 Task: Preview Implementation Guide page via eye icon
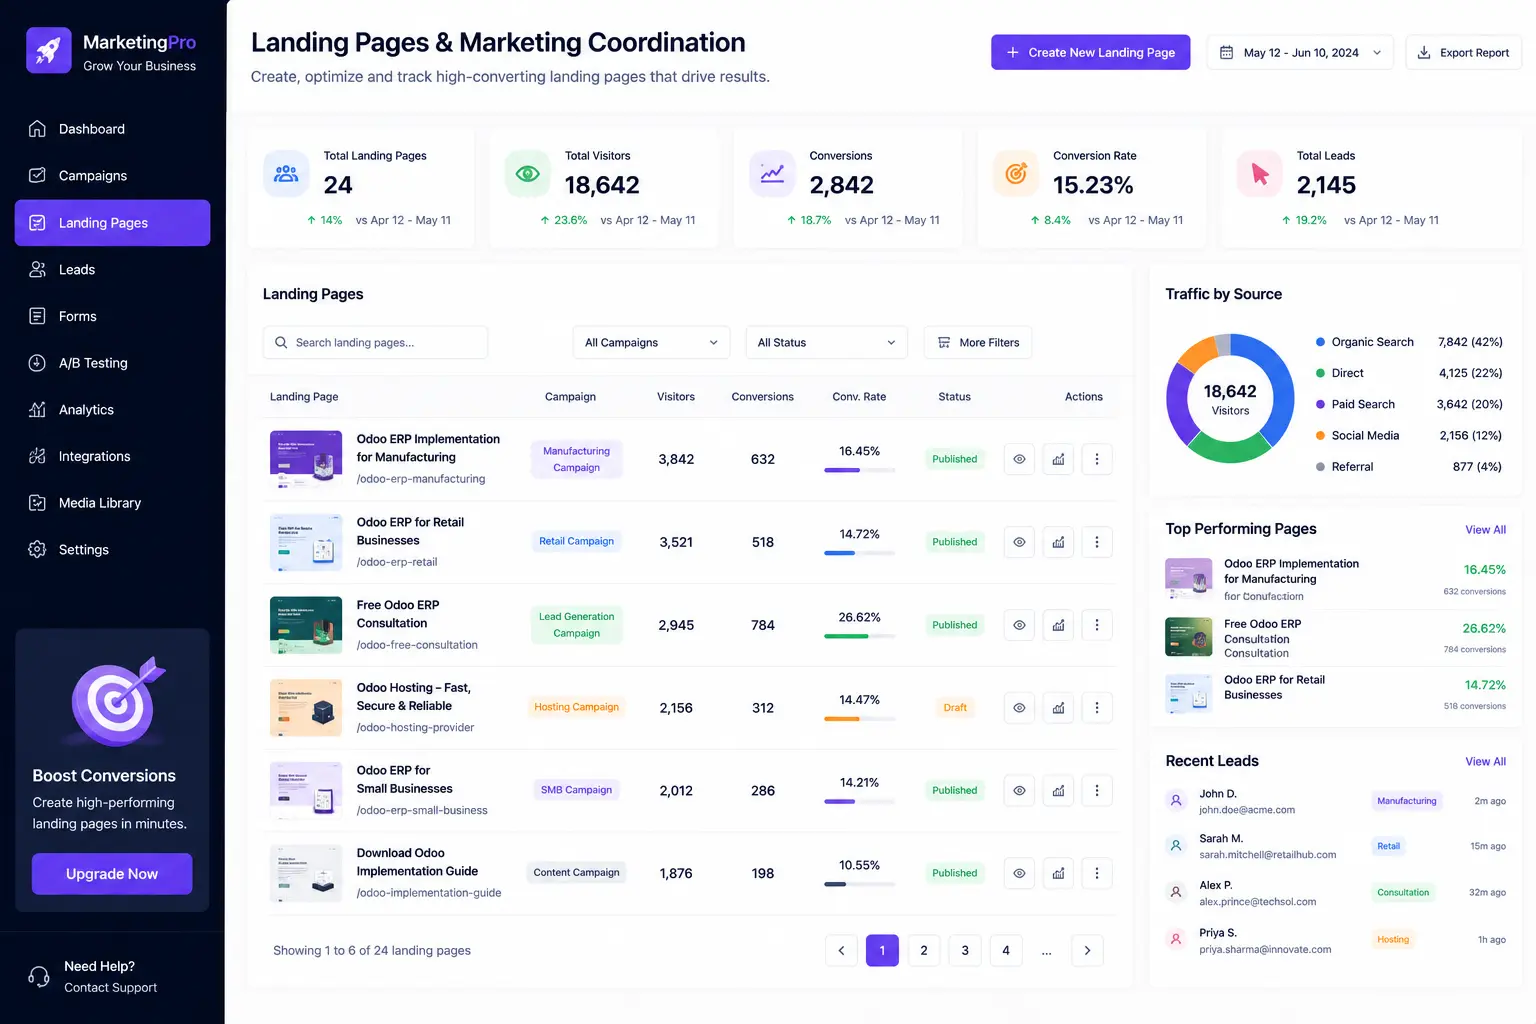(1019, 873)
